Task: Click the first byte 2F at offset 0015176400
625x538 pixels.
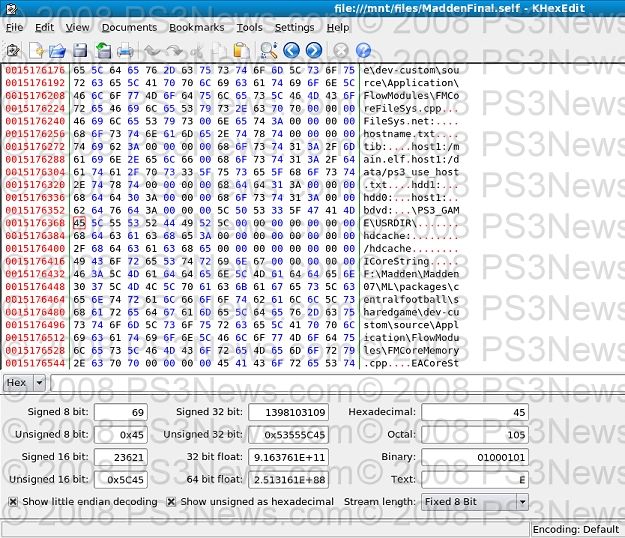Action: pos(79,249)
